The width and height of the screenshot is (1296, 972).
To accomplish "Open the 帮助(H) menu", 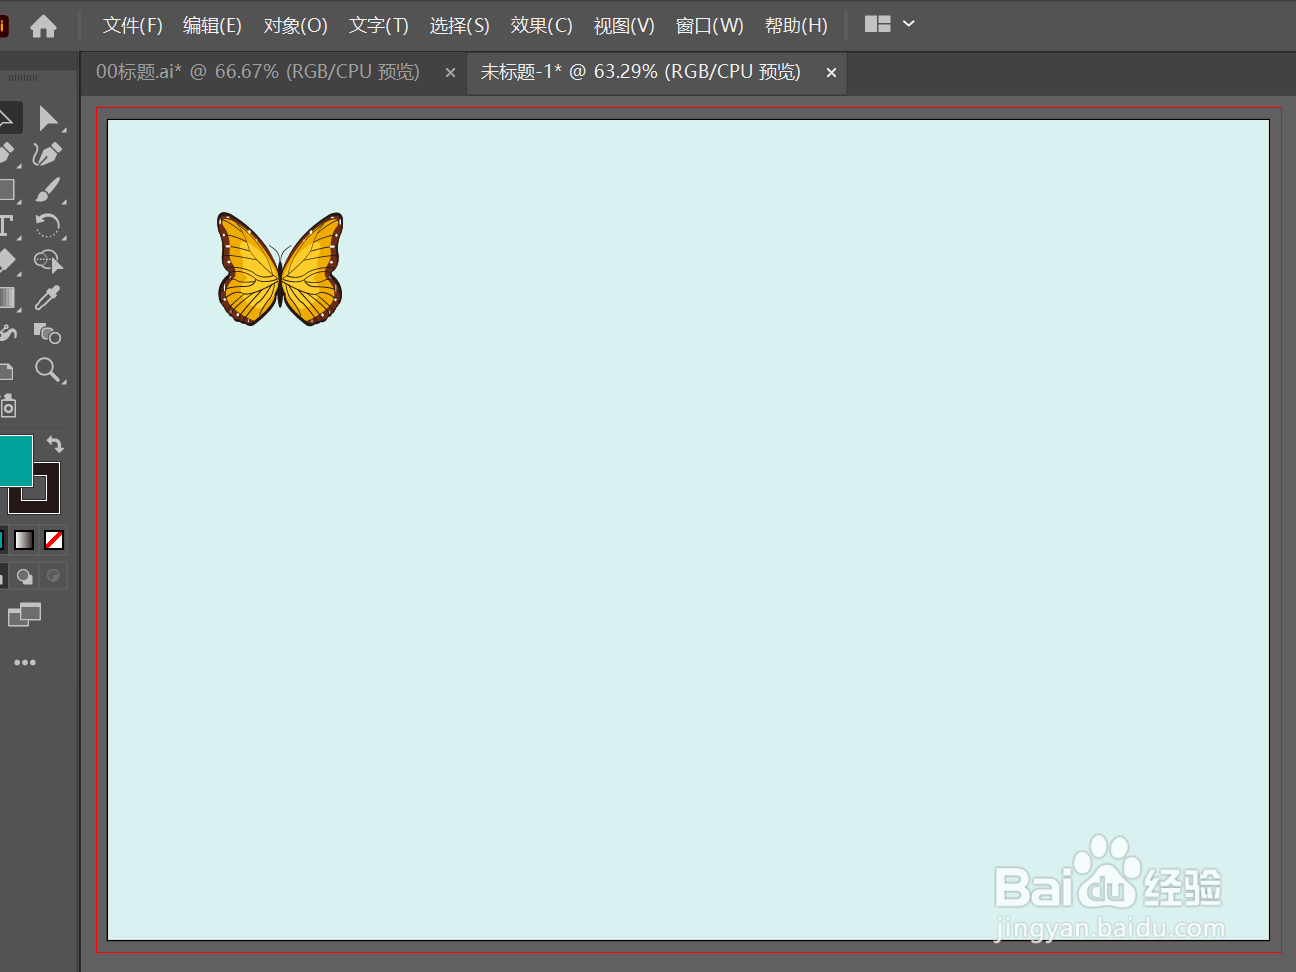I will 796,25.
